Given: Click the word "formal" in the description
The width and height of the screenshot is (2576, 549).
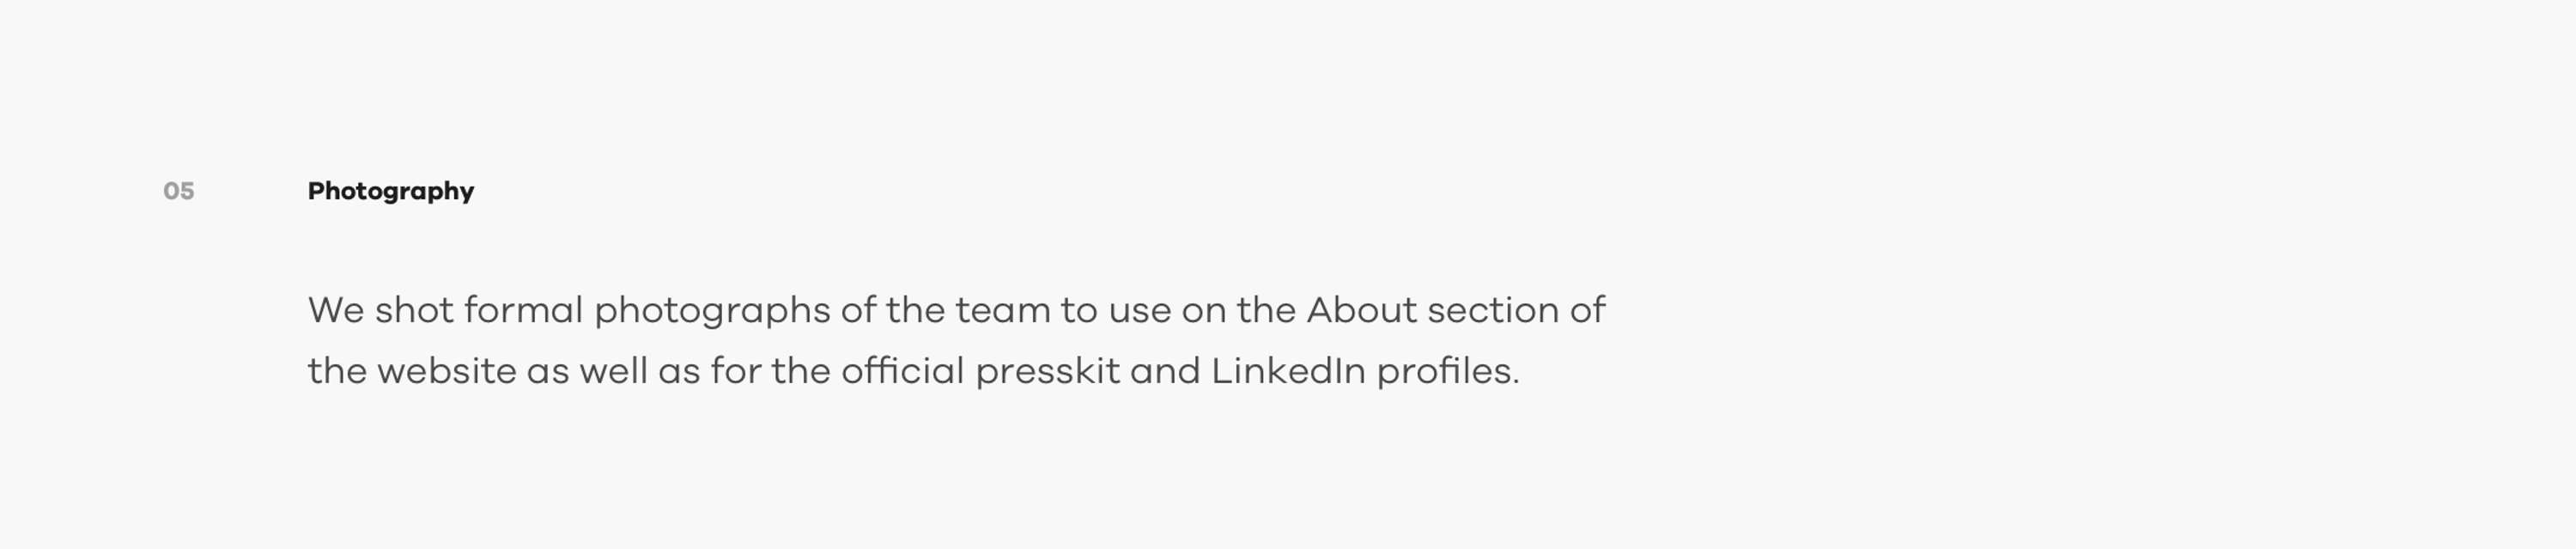Looking at the screenshot, I should tap(523, 310).
